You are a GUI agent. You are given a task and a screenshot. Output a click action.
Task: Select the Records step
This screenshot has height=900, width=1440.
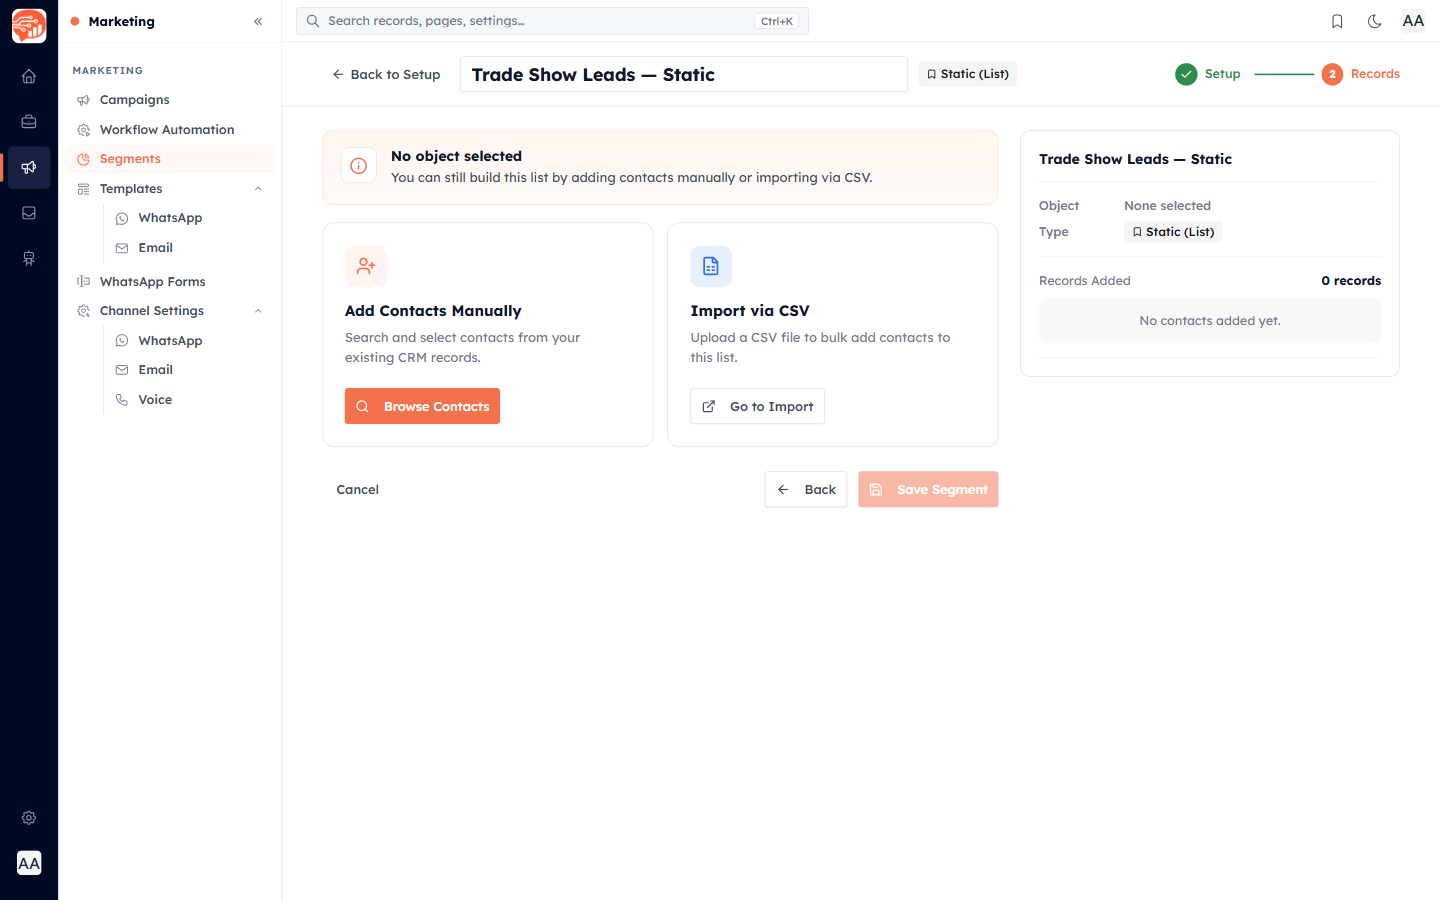[1360, 74]
